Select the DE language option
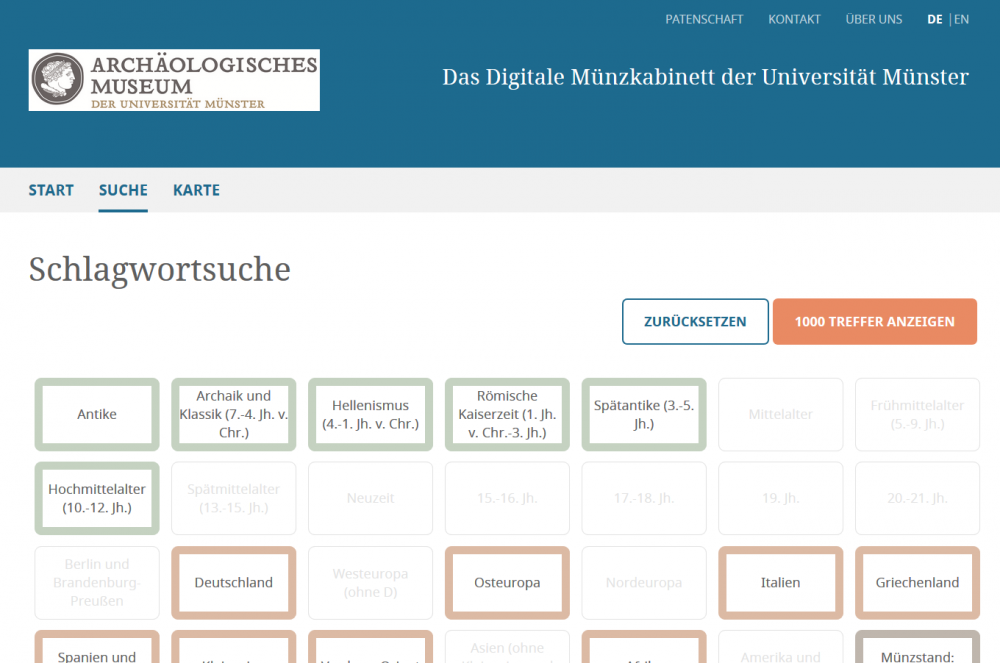The width and height of the screenshot is (1000, 663). point(934,19)
